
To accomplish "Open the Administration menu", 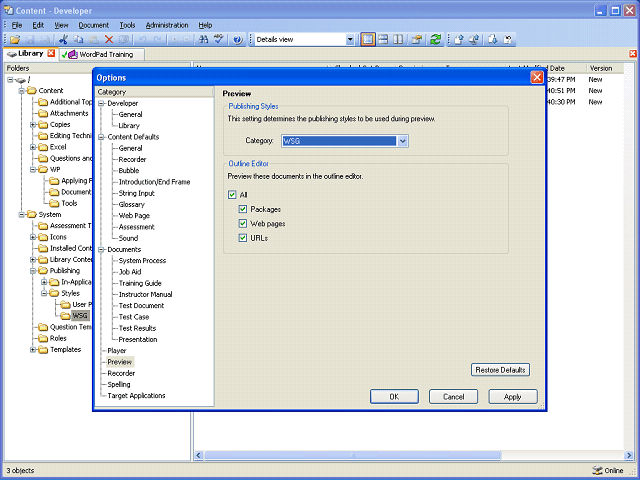I will (x=167, y=25).
